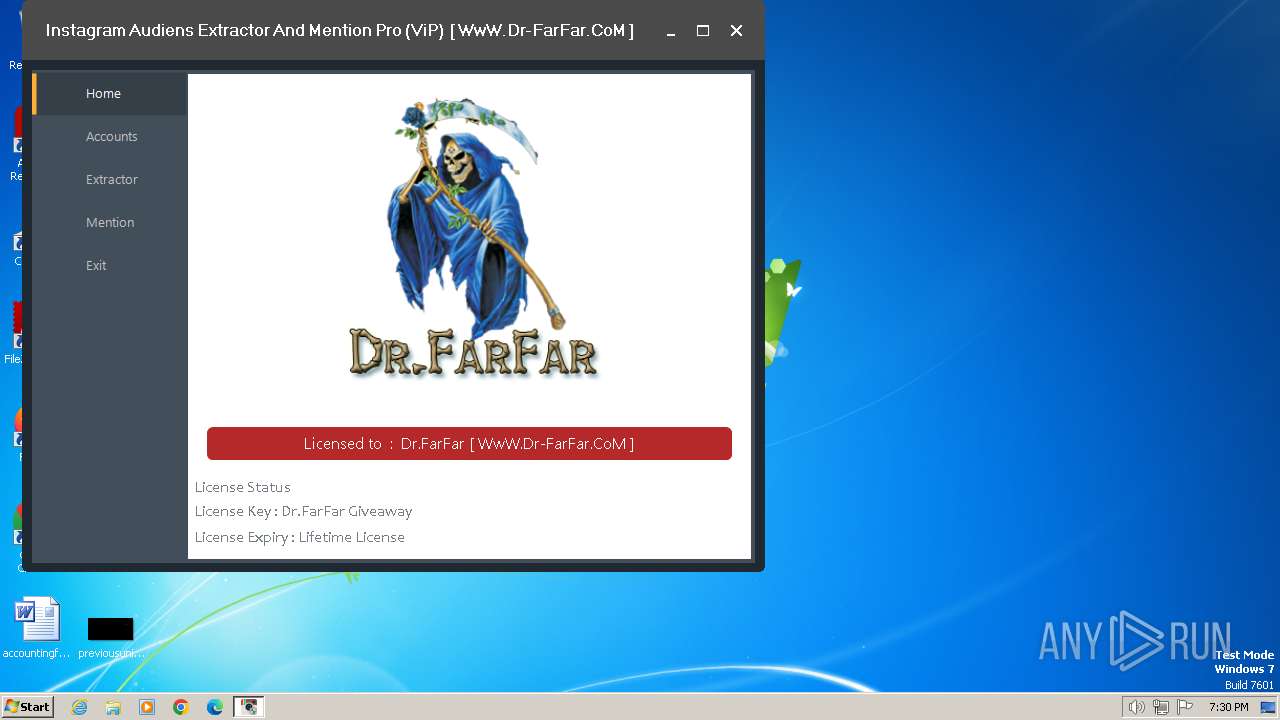
Task: Select License Expiry Lifetime License text
Action: [300, 537]
